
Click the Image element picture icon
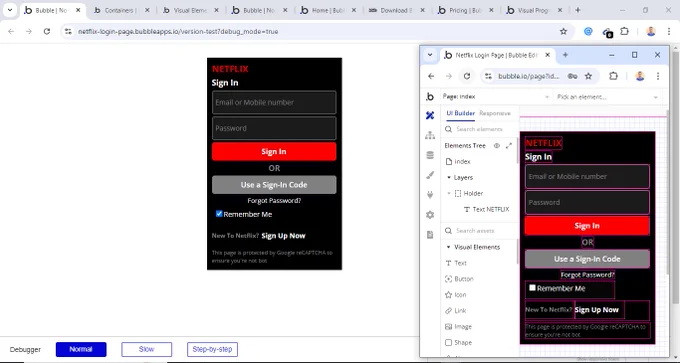[x=448, y=327]
